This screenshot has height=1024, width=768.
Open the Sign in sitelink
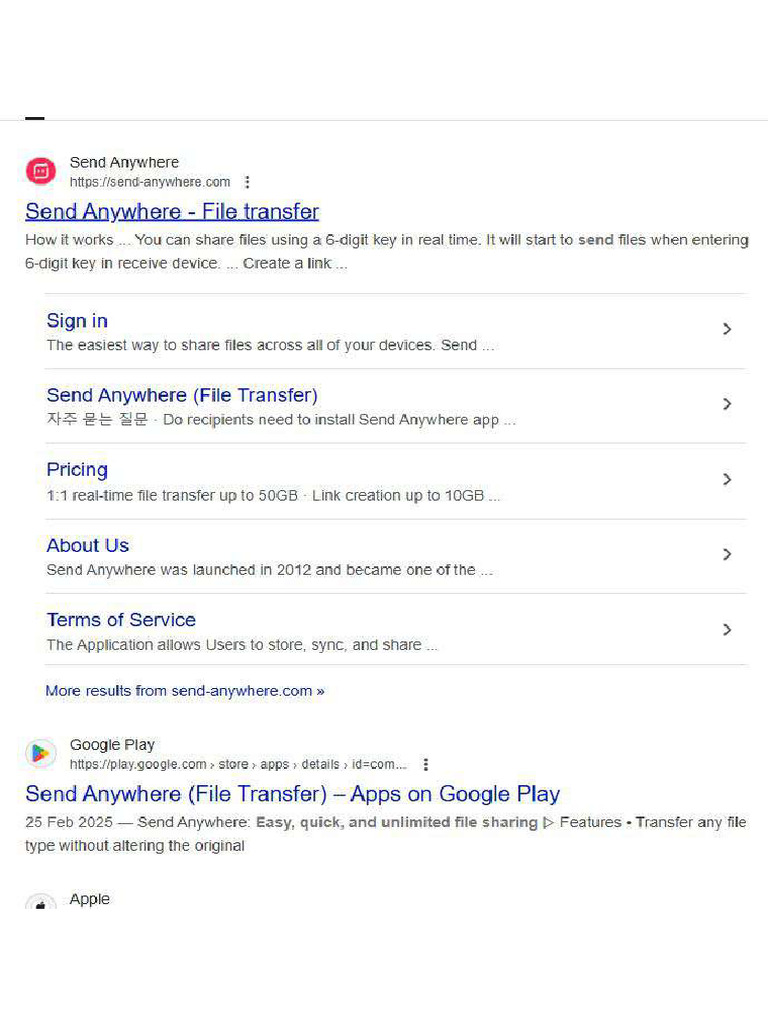pyautogui.click(x=77, y=321)
